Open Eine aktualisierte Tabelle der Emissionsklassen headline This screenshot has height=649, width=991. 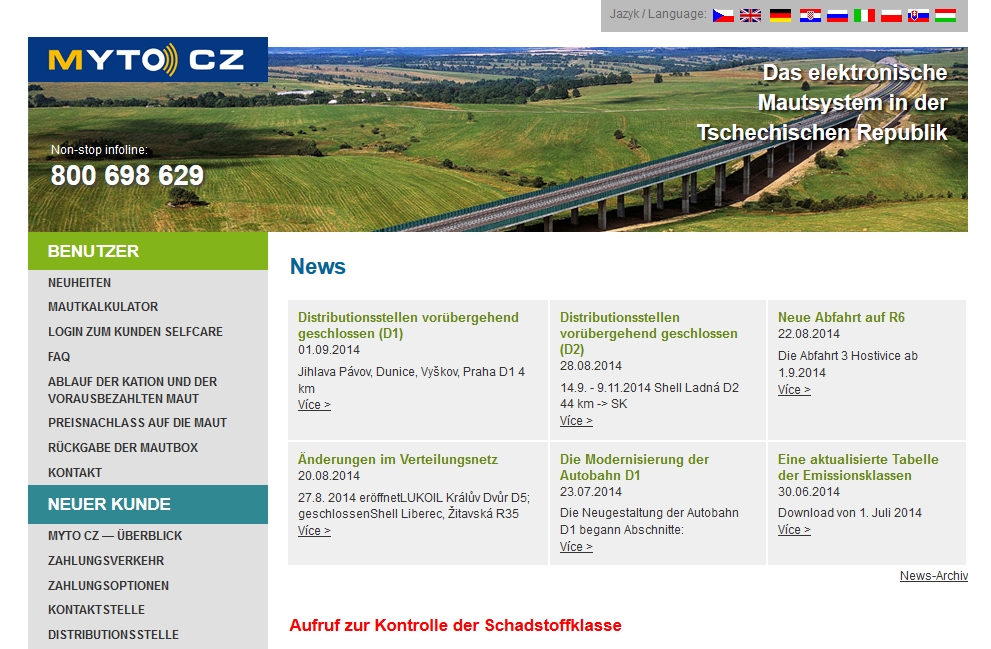(858, 467)
